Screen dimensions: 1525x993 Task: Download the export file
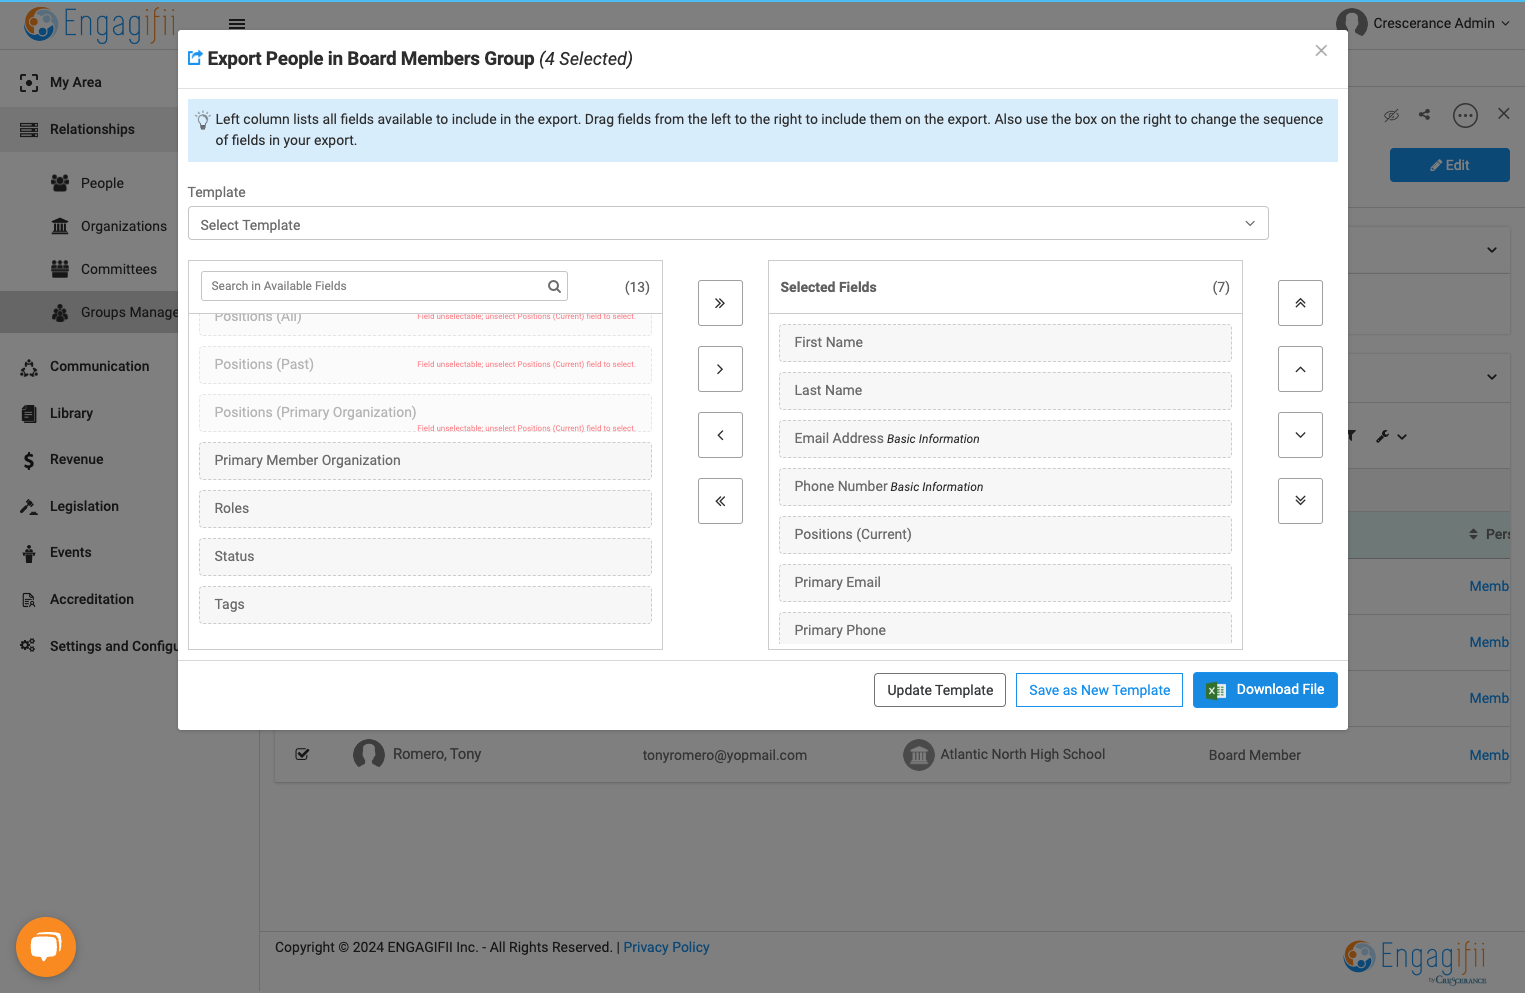click(1265, 690)
